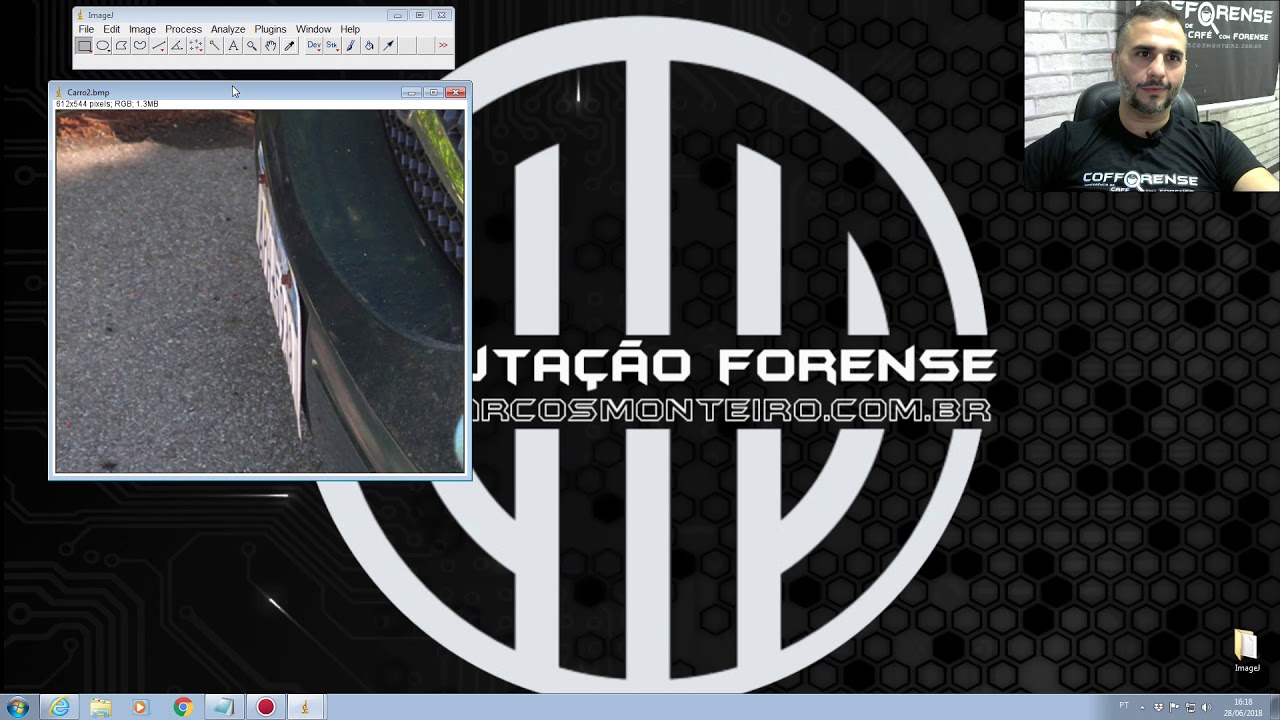1280x720 pixels.
Task: Open the Process menu in ImageJ
Action: tap(183, 29)
